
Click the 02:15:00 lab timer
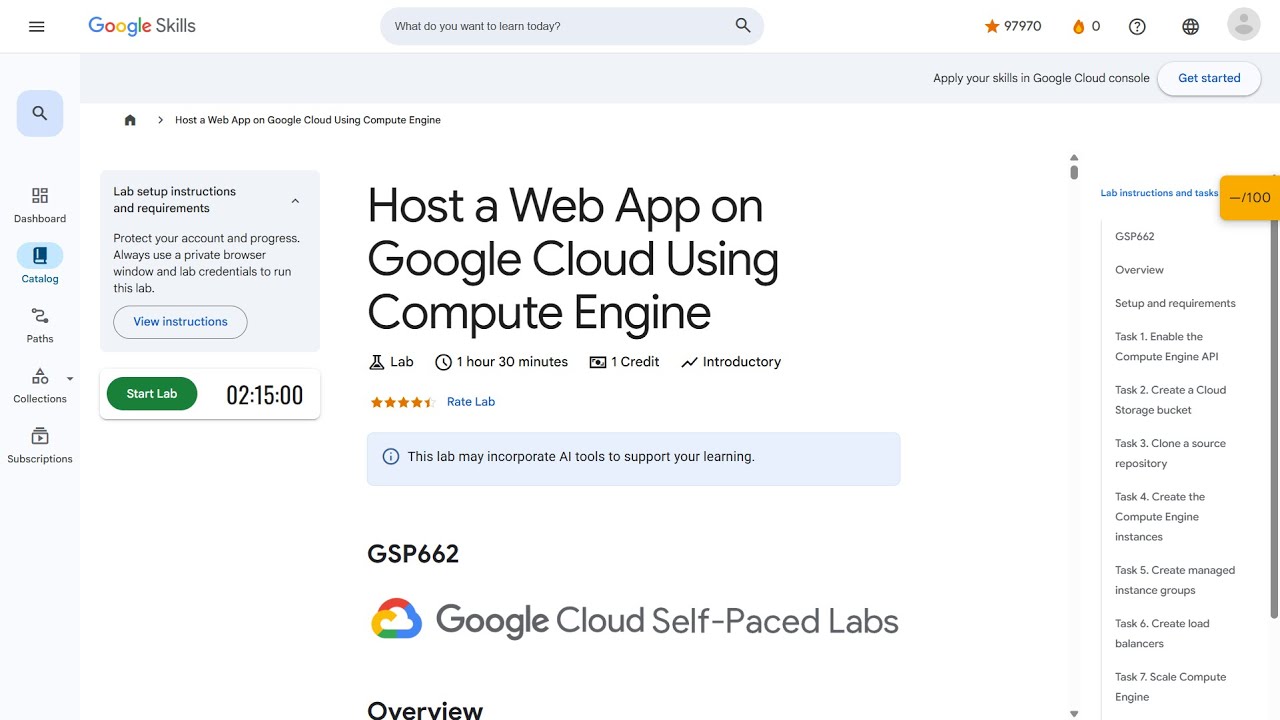(x=264, y=395)
